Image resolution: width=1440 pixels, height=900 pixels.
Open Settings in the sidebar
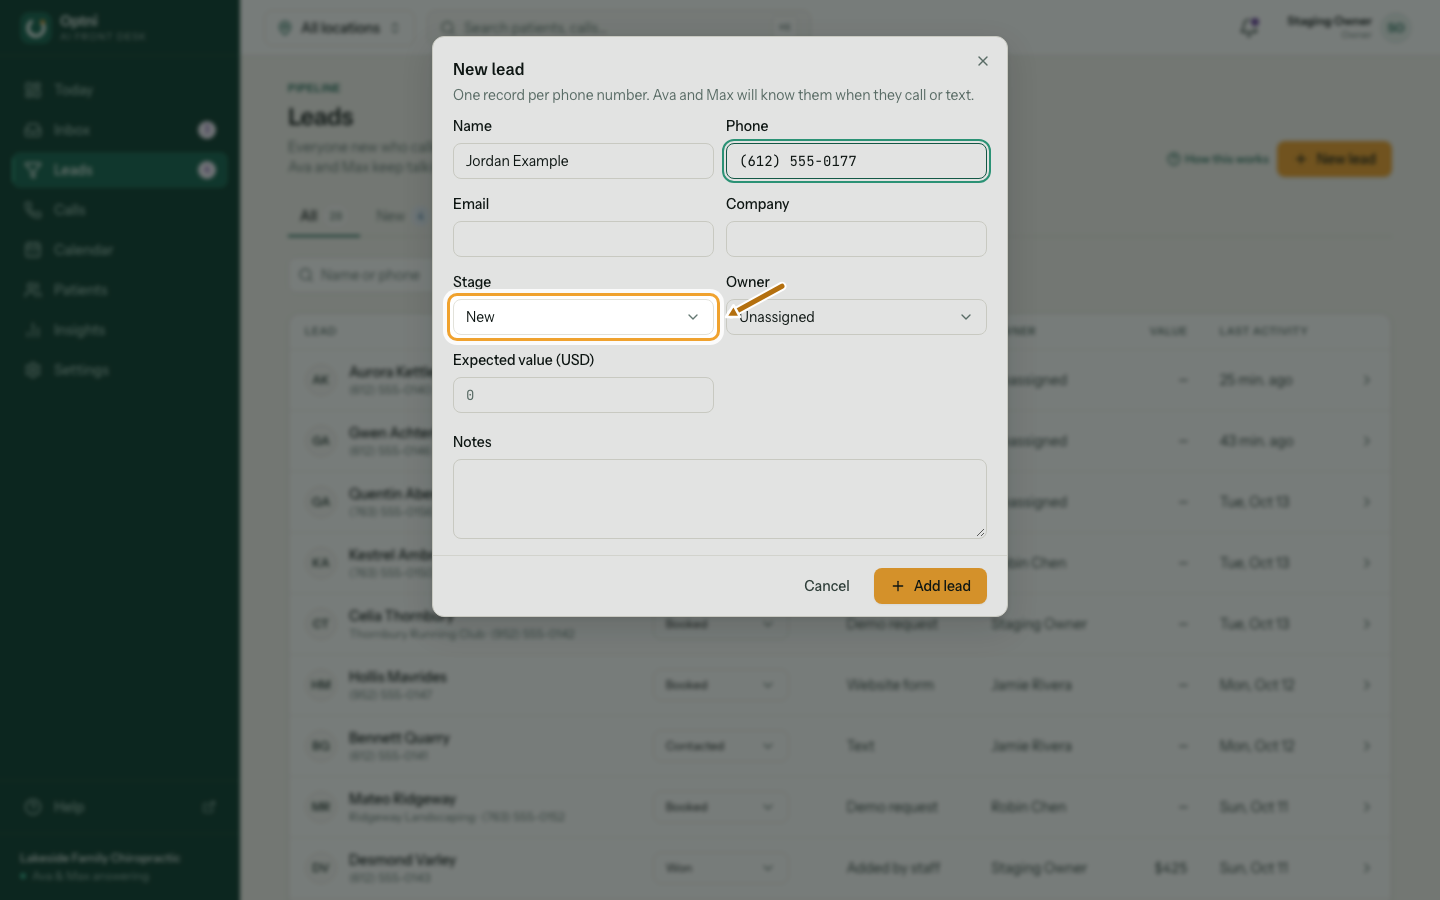coord(120,370)
